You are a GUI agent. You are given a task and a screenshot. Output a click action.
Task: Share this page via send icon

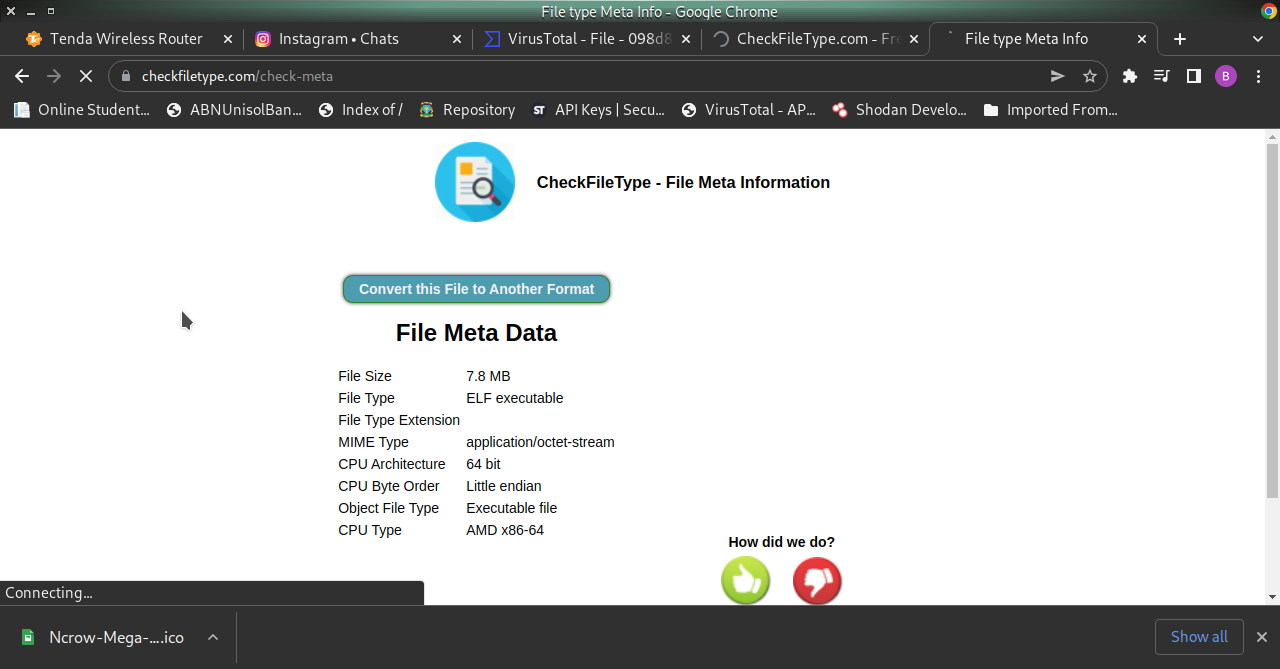tap(1057, 76)
